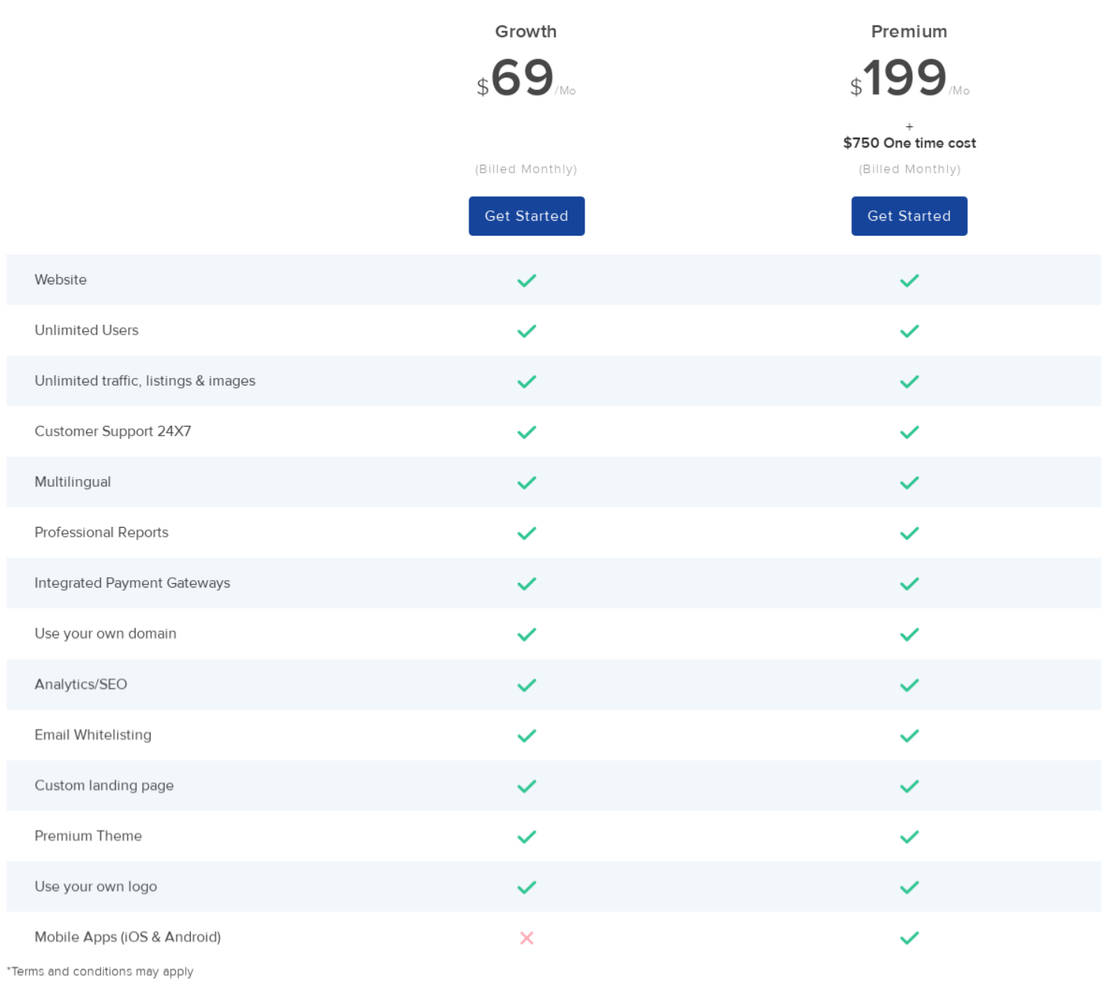1108x994 pixels.
Task: Click the Mobile Apps checkmark under Premium
Action: [x=909, y=937]
